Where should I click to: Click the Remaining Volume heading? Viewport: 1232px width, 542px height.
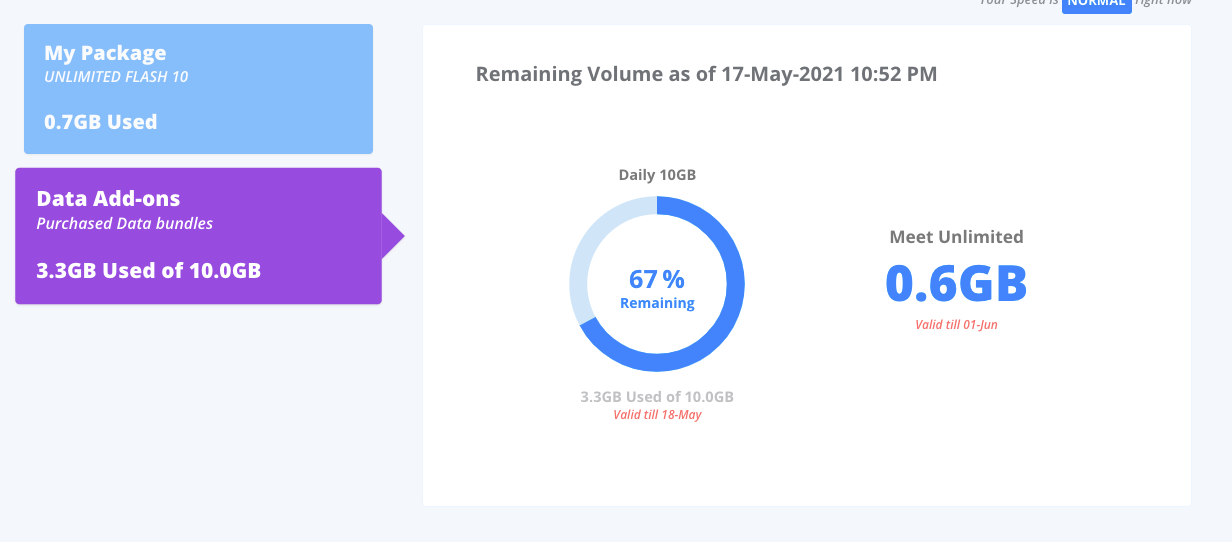[706, 74]
